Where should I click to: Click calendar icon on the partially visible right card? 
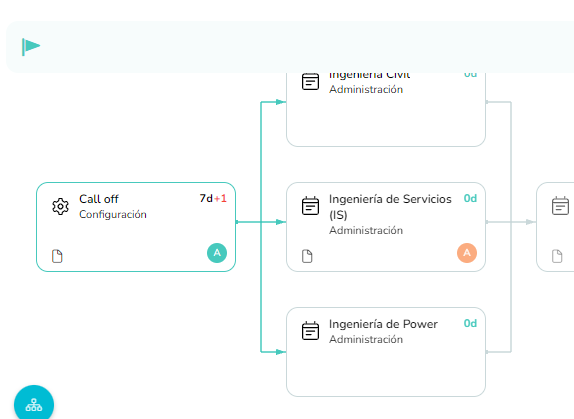tap(560, 206)
